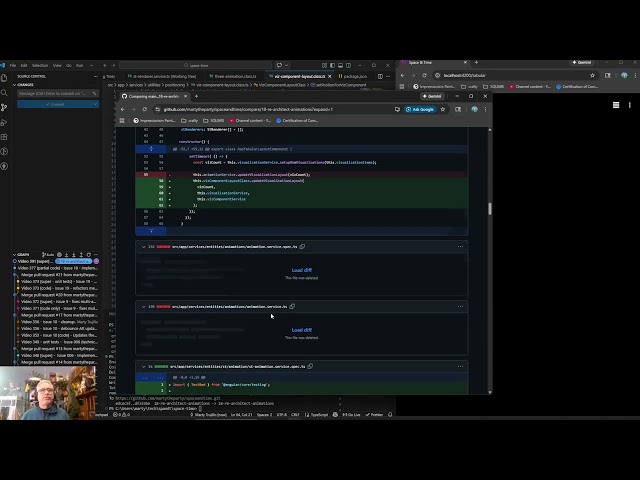Copy the animation.service.ts file path

292,307
